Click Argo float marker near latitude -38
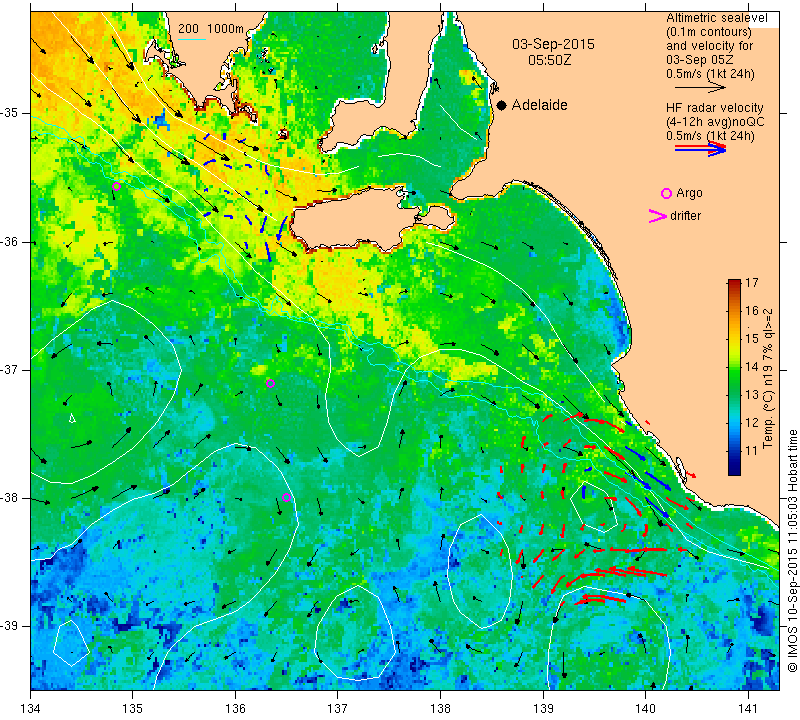800x720 pixels. pyautogui.click(x=286, y=498)
